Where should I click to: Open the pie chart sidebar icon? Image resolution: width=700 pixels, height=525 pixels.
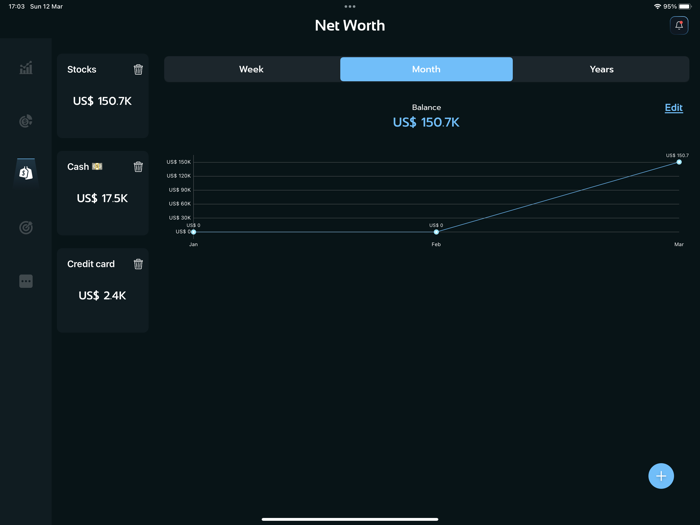(x=26, y=121)
